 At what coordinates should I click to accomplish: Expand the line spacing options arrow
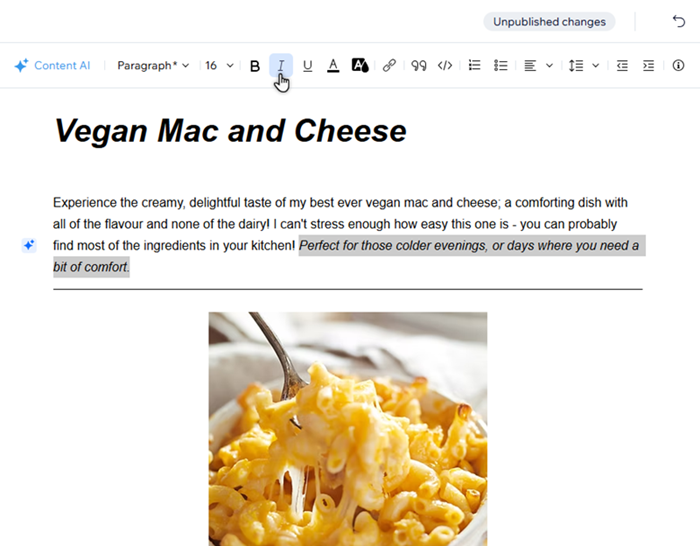click(596, 66)
